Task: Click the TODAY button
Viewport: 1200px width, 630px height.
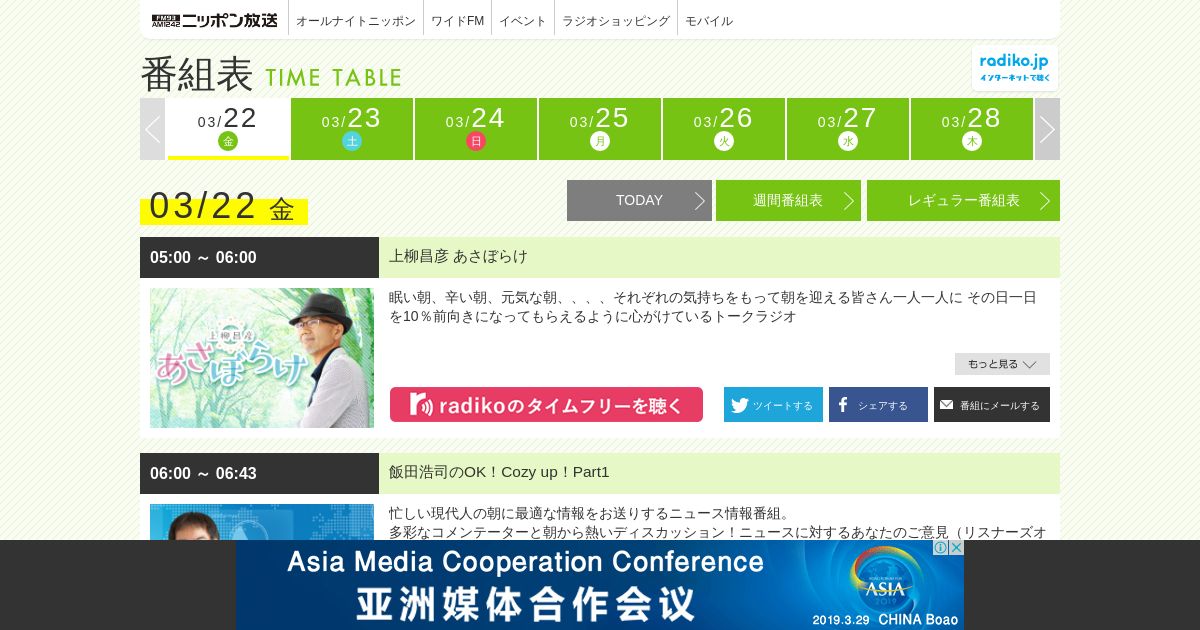Action: pyautogui.click(x=639, y=200)
